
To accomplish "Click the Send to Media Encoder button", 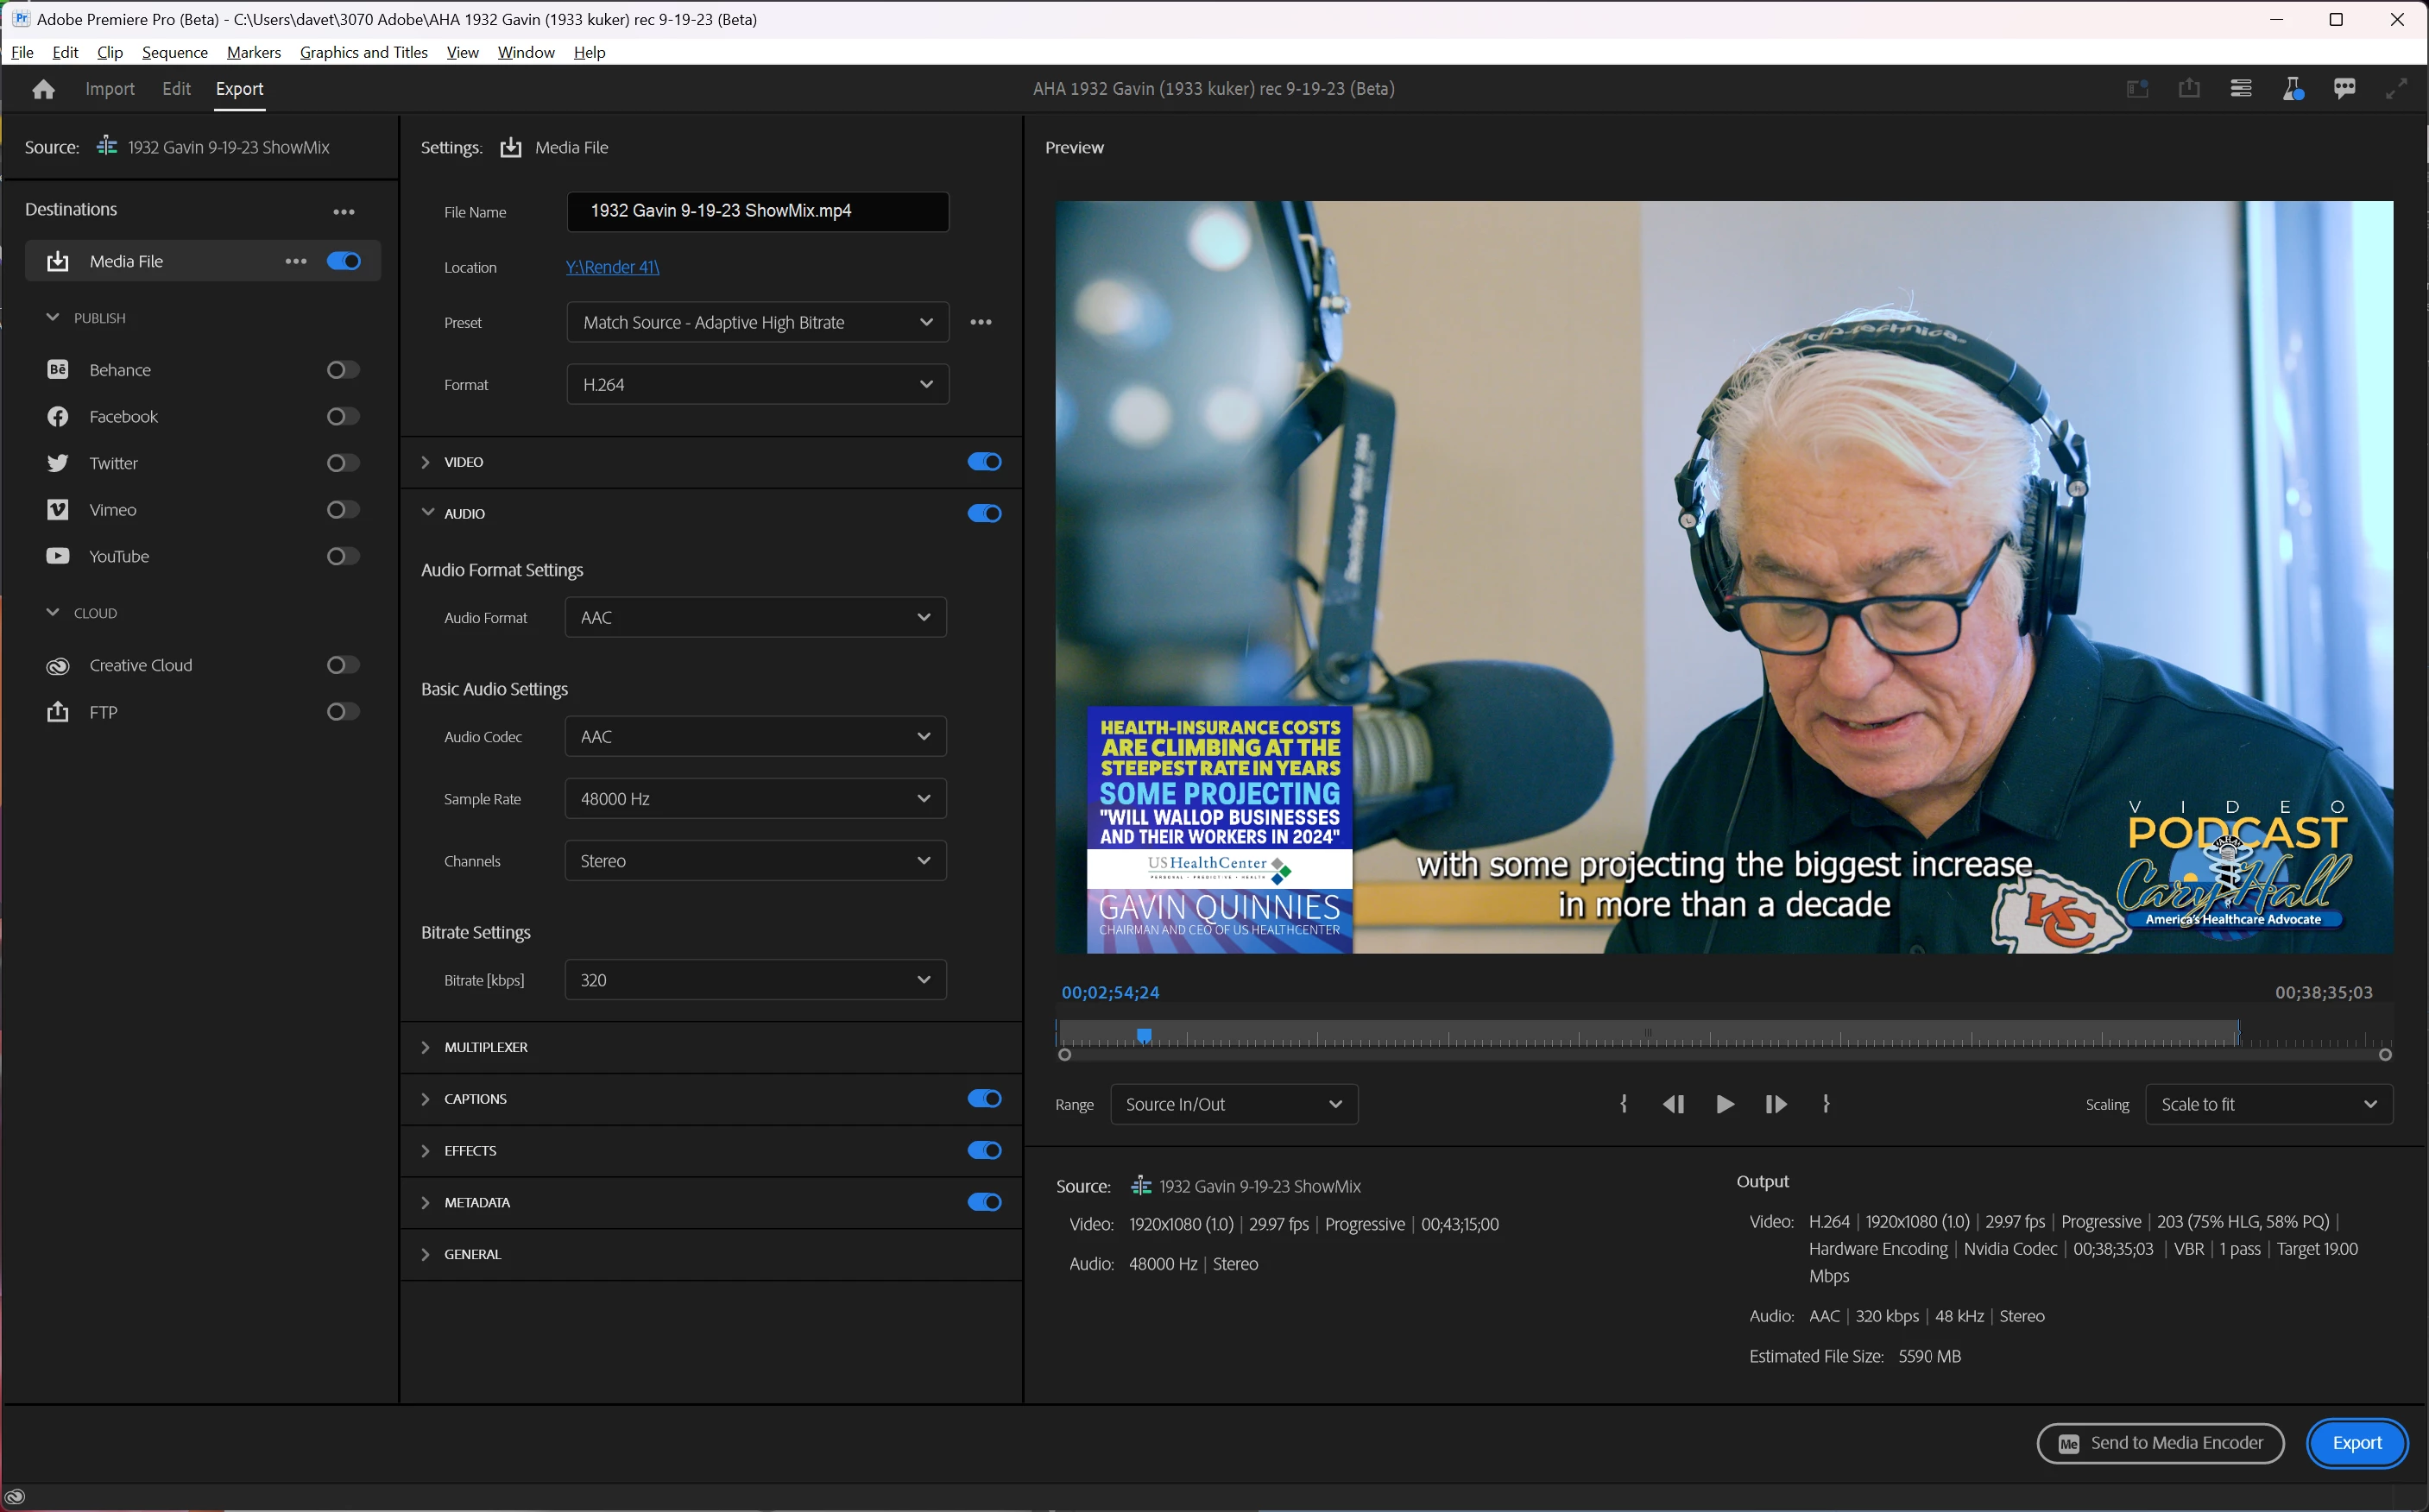I will pos(2160,1442).
